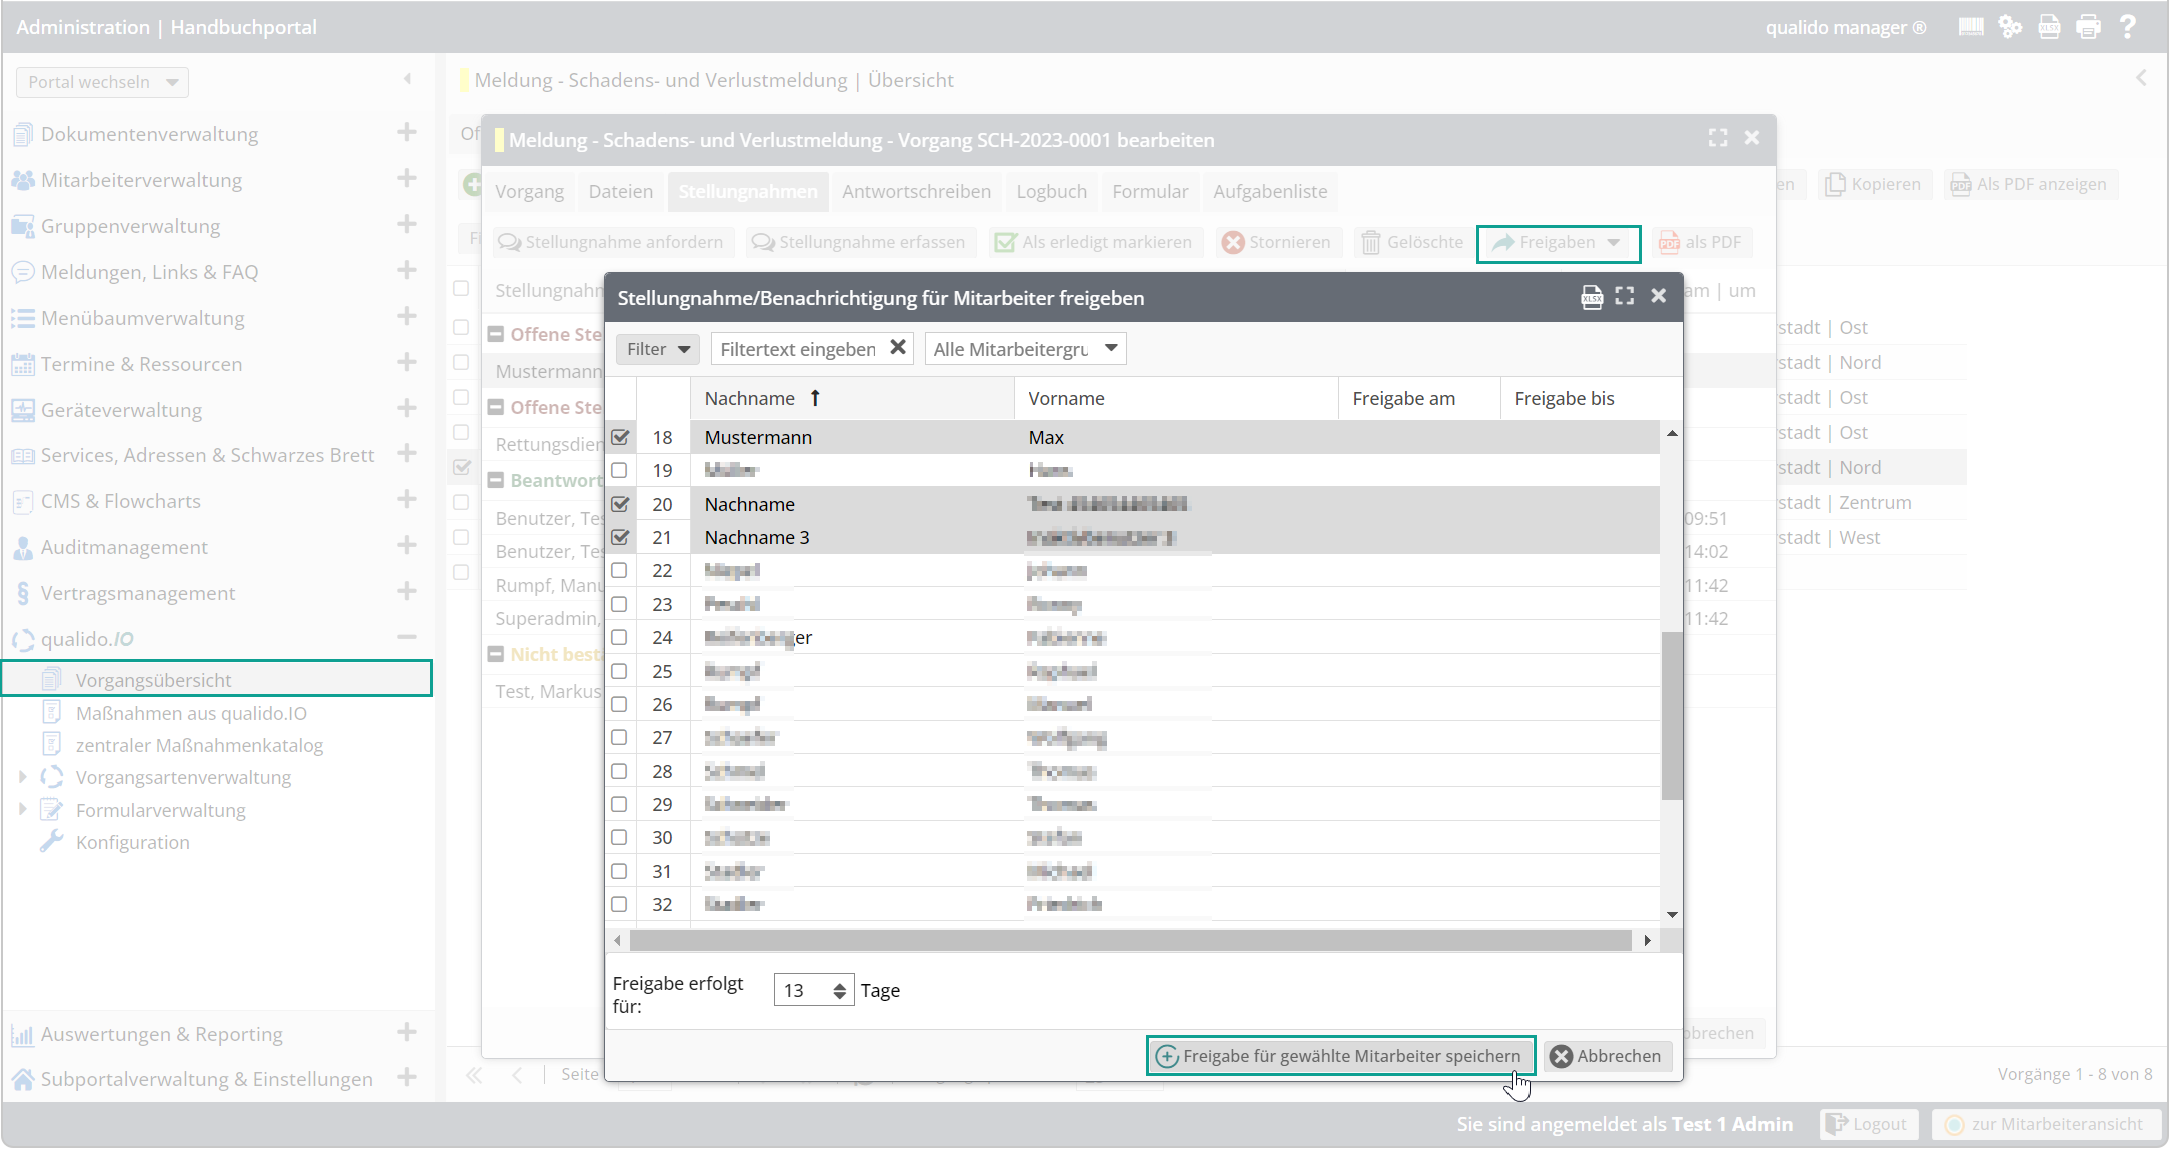Expand Vorgangsartenverwaltung tree node arrow
This screenshot has width=2170, height=1149.
tap(22, 777)
